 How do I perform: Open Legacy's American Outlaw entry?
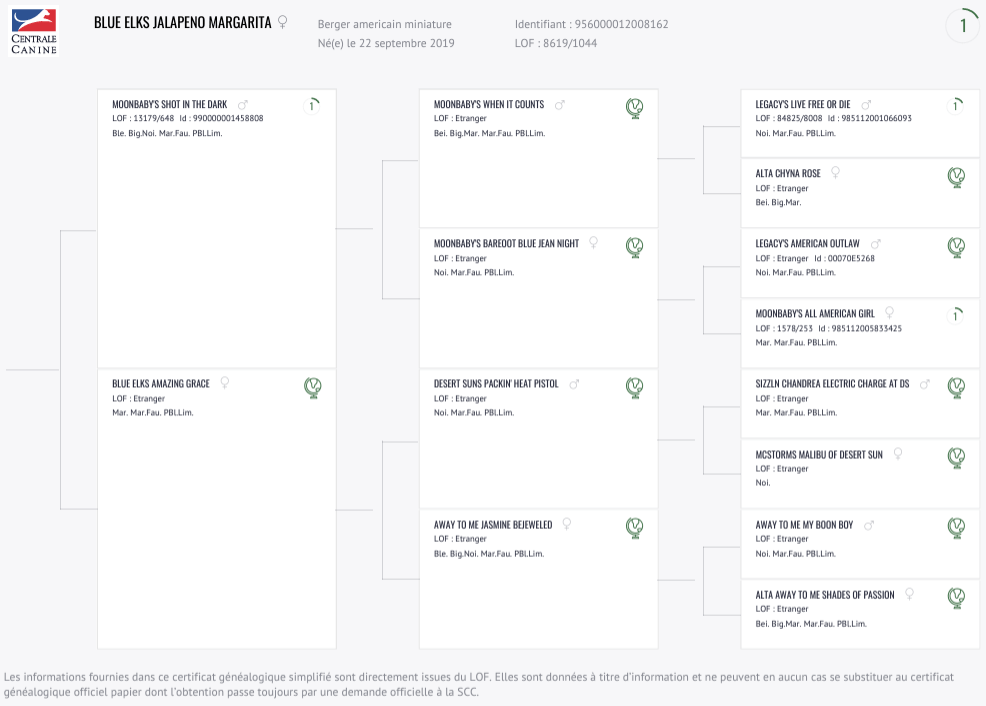pos(807,243)
